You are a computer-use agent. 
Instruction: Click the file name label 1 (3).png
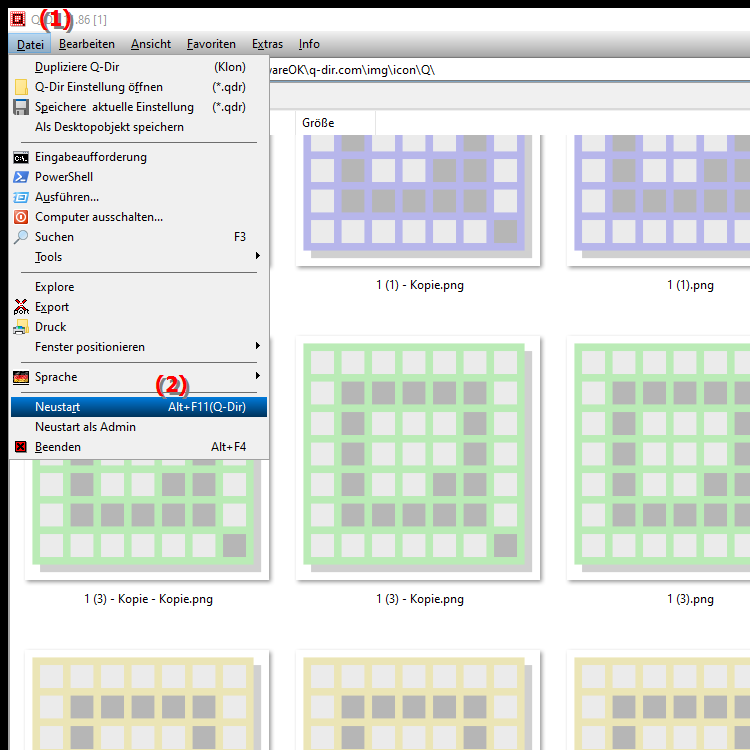point(690,599)
